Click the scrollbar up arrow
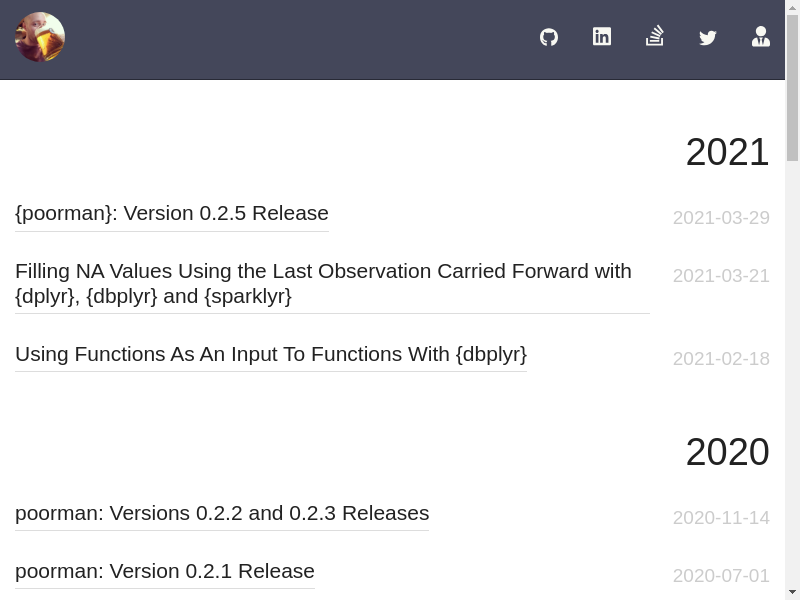The width and height of the screenshot is (800, 600). (792, 8)
